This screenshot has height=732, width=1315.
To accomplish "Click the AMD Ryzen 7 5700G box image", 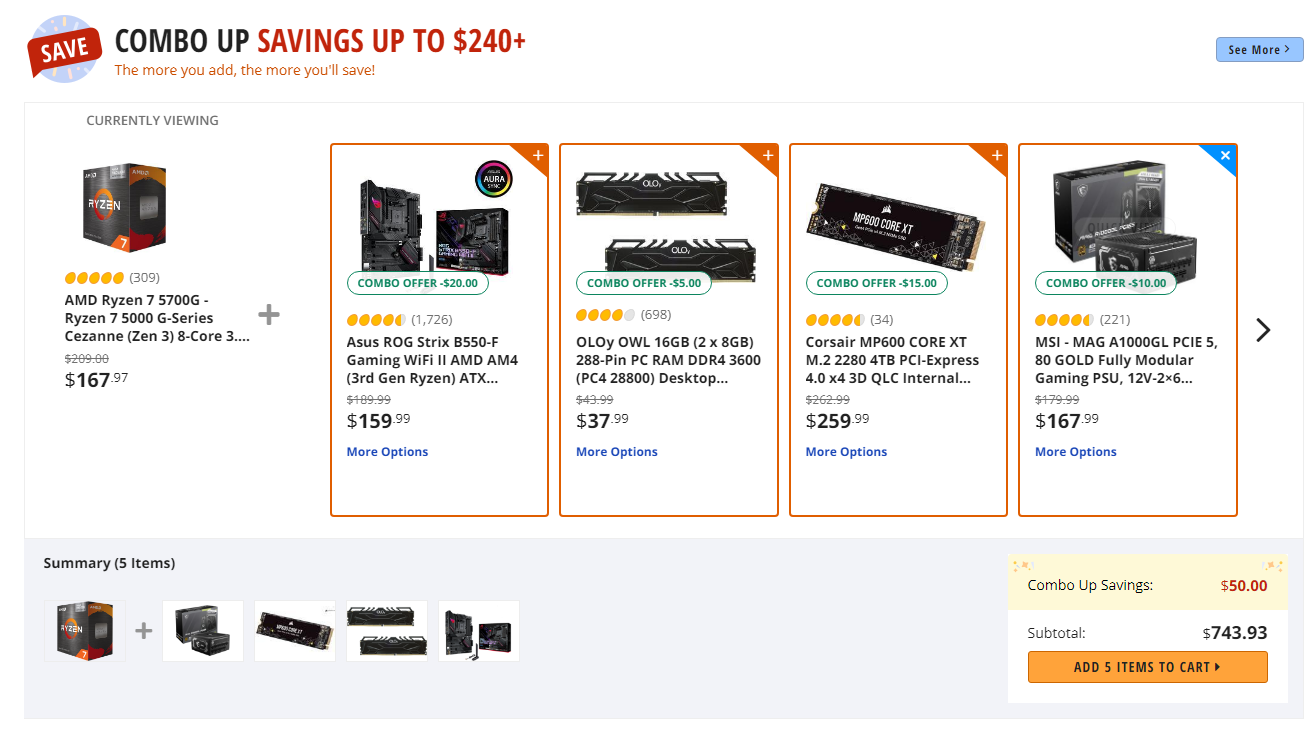I will (x=123, y=208).
